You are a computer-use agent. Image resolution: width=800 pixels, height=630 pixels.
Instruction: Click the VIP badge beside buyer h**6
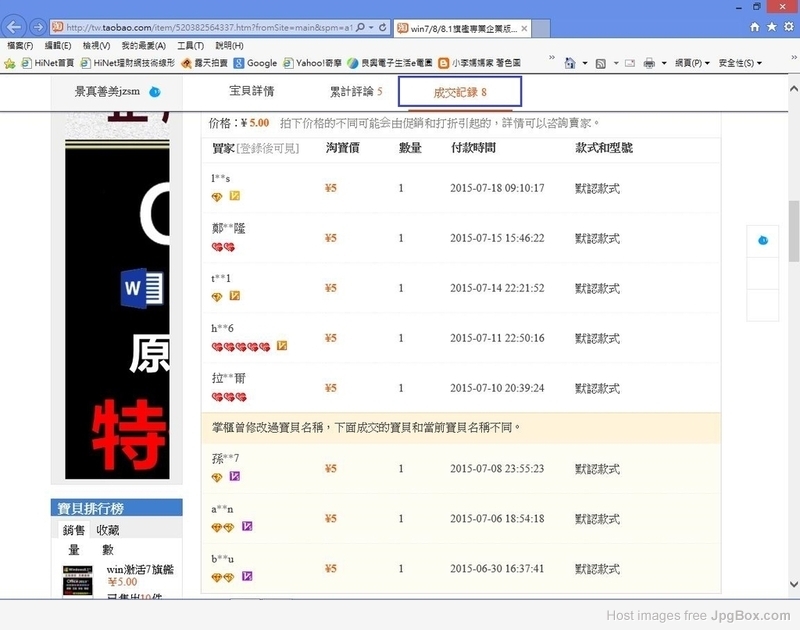(x=282, y=346)
